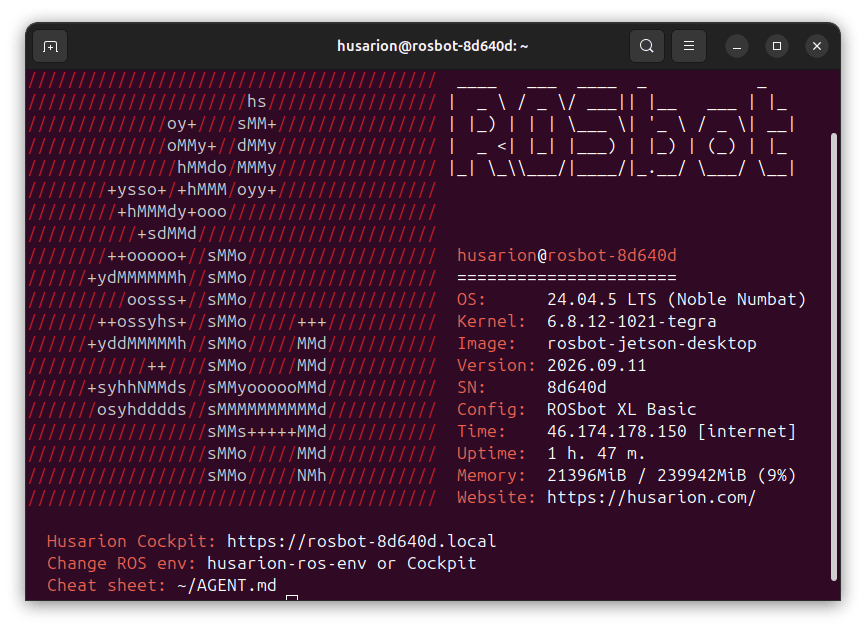Click the SN value 8d640d
The width and height of the screenshot is (866, 629).
click(x=577, y=387)
